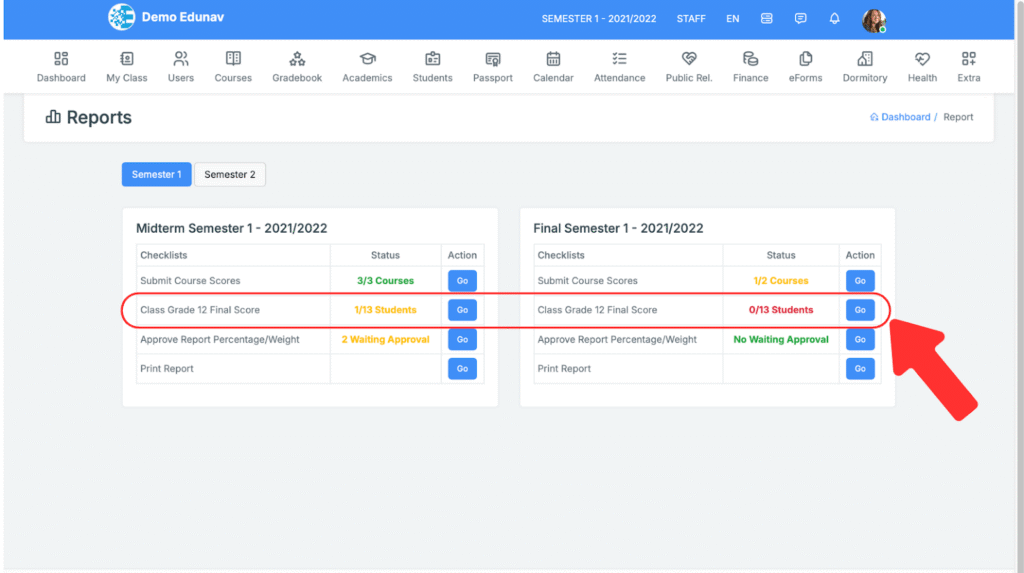Image resolution: width=1024 pixels, height=573 pixels.
Task: Click Go for Midterm Print Report
Action: click(x=462, y=369)
